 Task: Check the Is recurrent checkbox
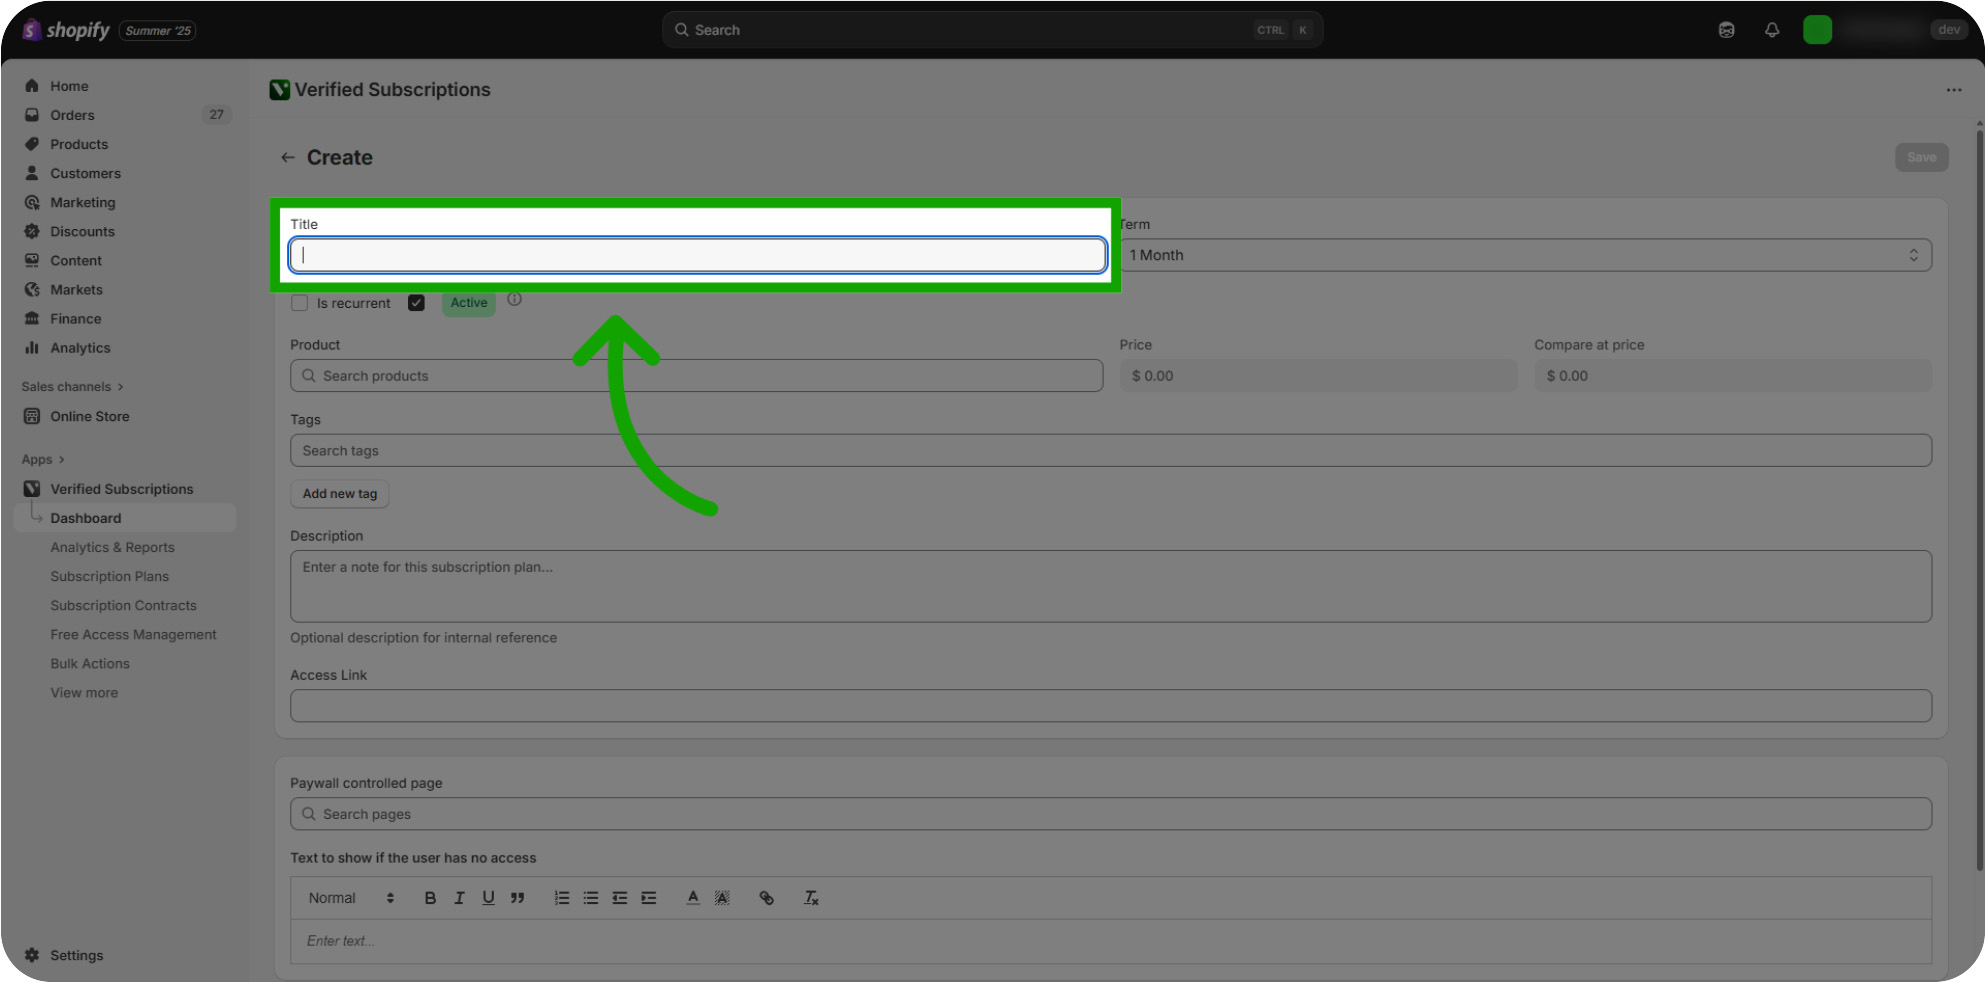pyautogui.click(x=300, y=303)
